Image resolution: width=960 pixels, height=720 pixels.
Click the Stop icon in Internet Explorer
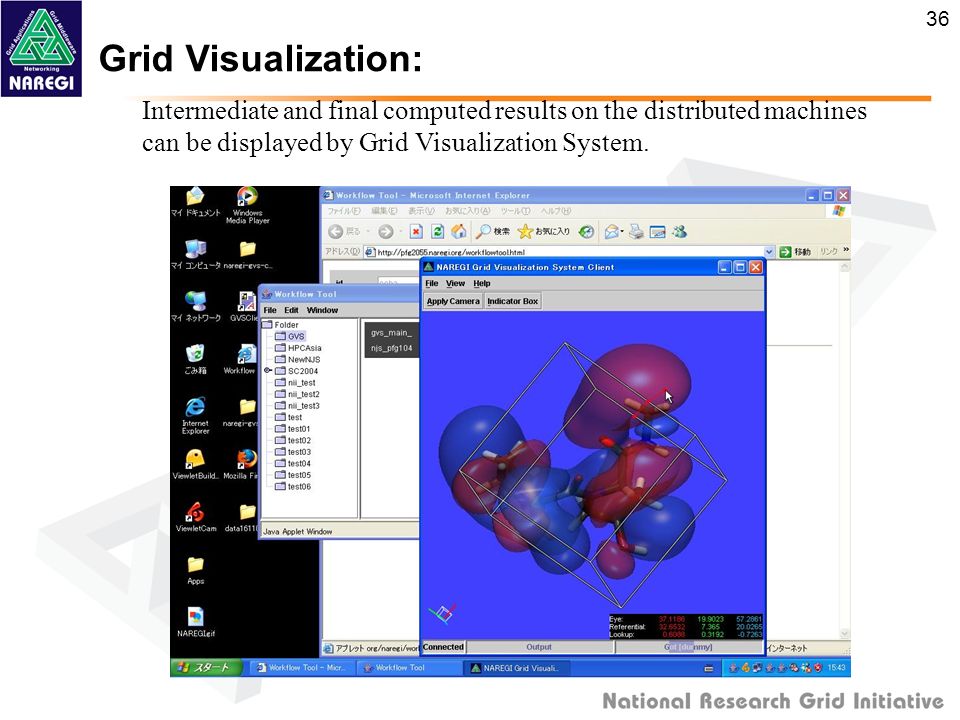[x=416, y=231]
